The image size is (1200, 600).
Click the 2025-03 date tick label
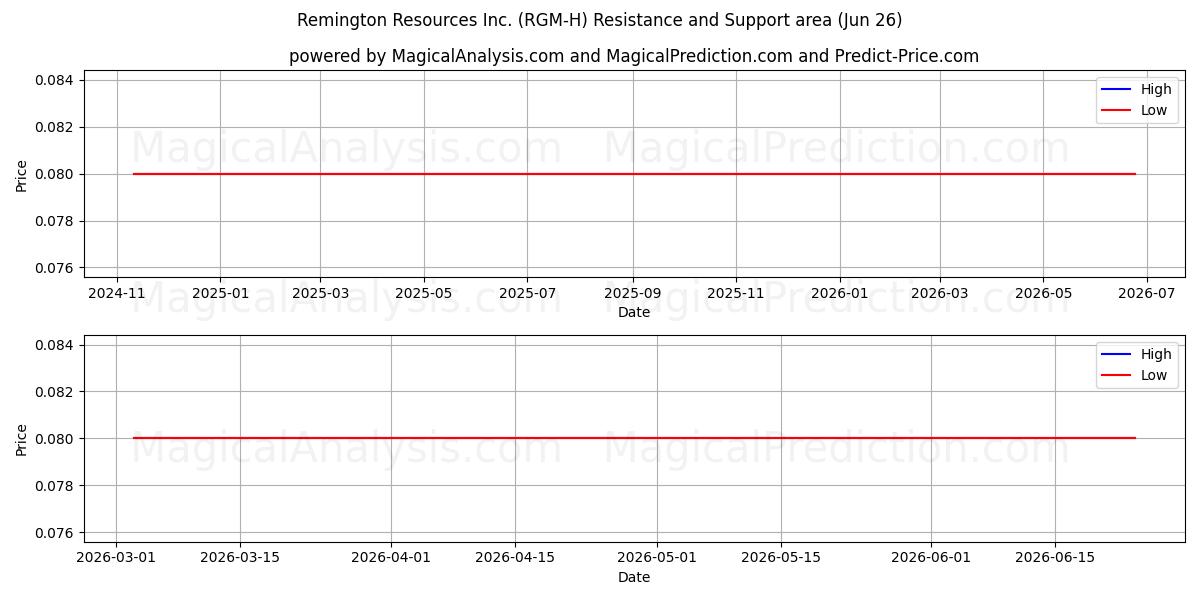pos(320,295)
